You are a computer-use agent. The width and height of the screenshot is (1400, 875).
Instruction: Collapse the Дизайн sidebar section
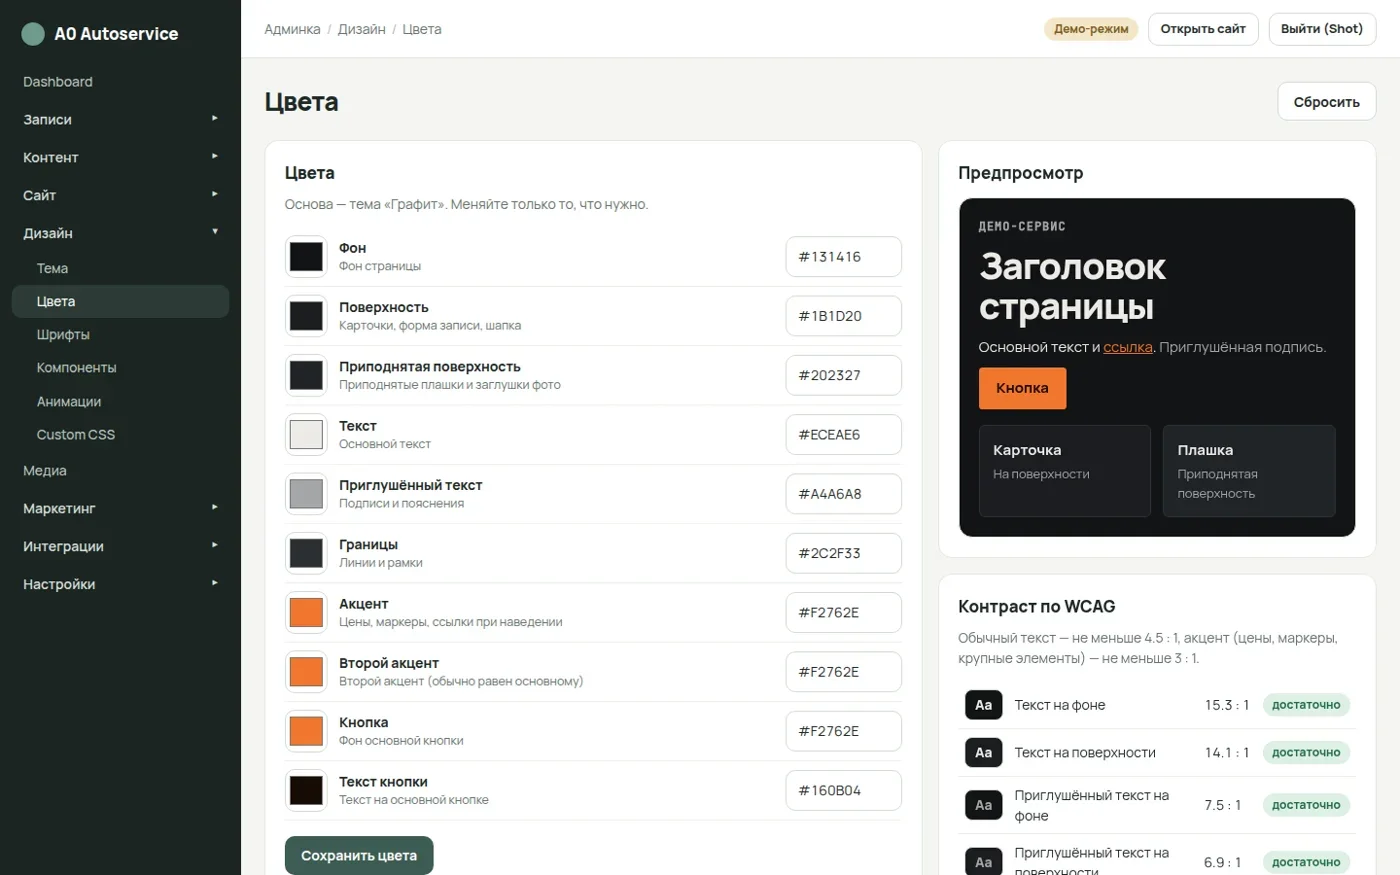click(x=120, y=233)
